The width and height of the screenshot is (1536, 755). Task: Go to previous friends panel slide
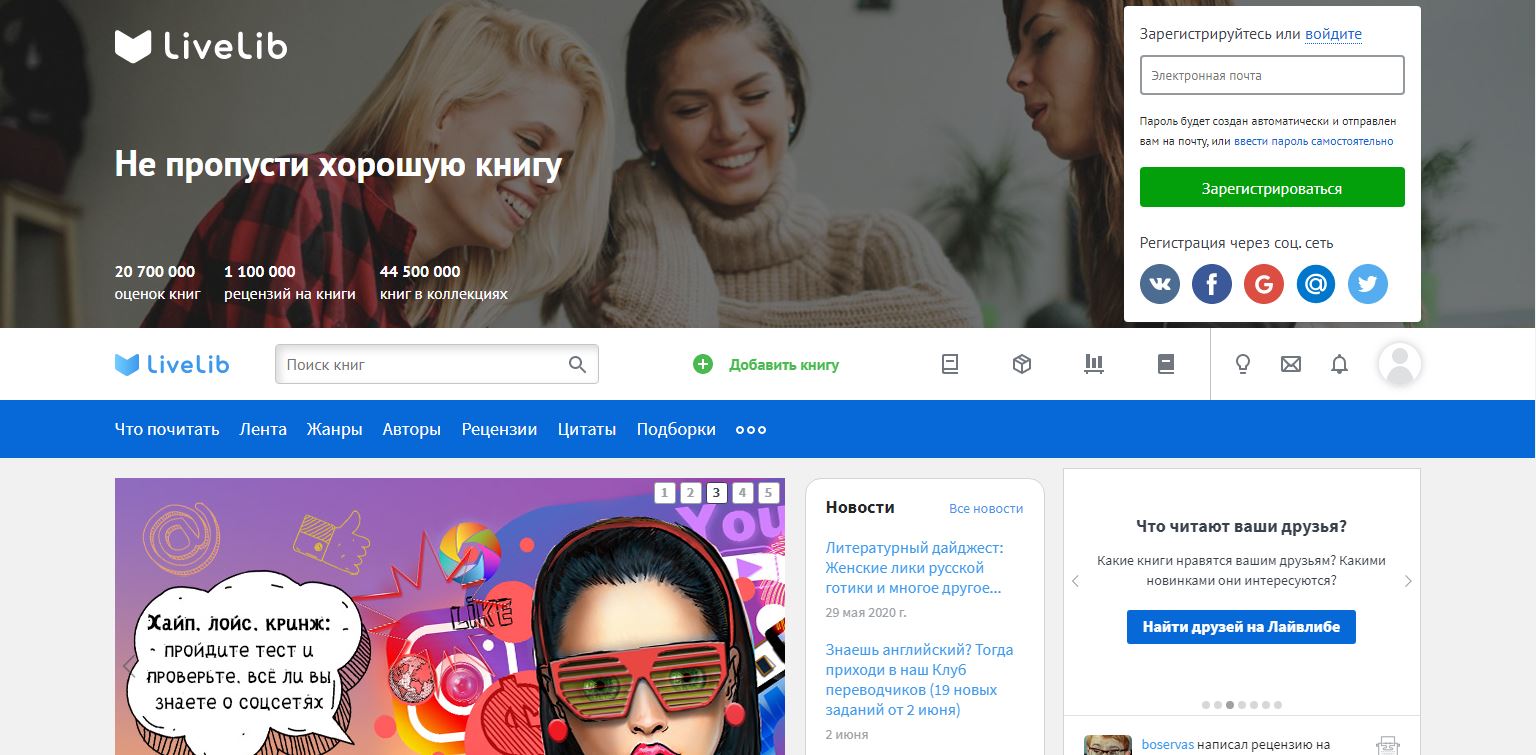(1076, 581)
